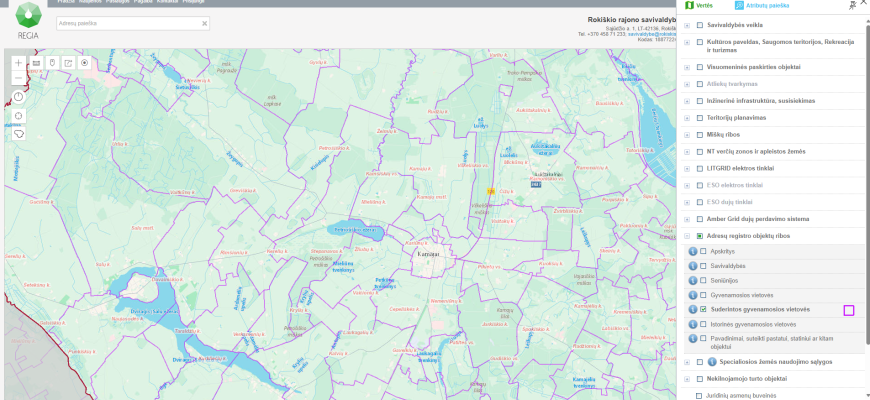Enable Miškų ribos layer checkbox
Viewport: 870px width, 400px height.
pos(700,135)
